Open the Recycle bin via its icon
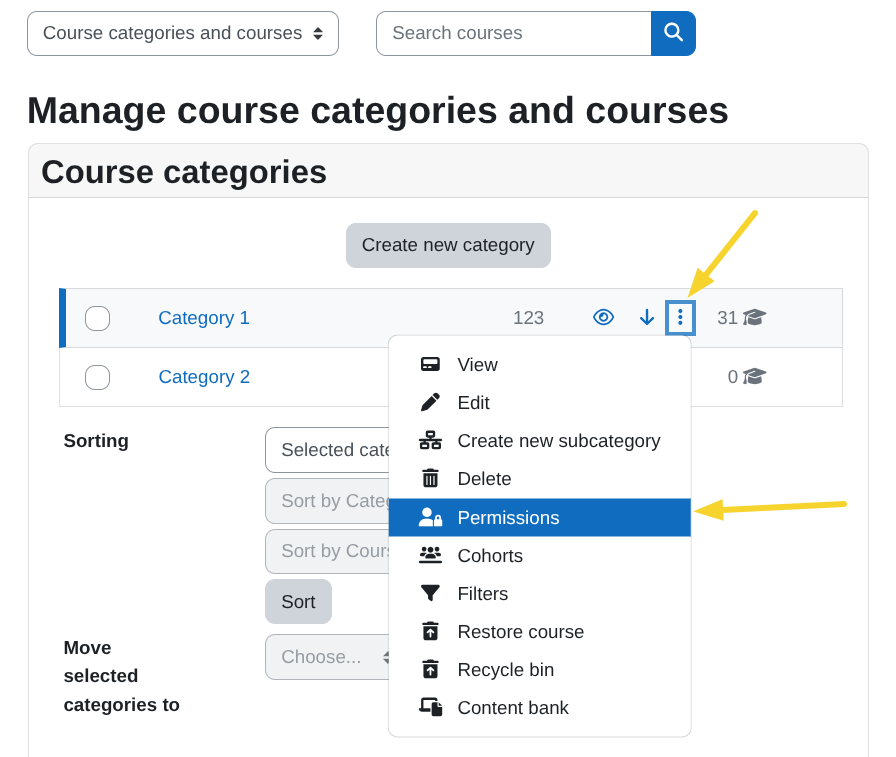 point(431,669)
